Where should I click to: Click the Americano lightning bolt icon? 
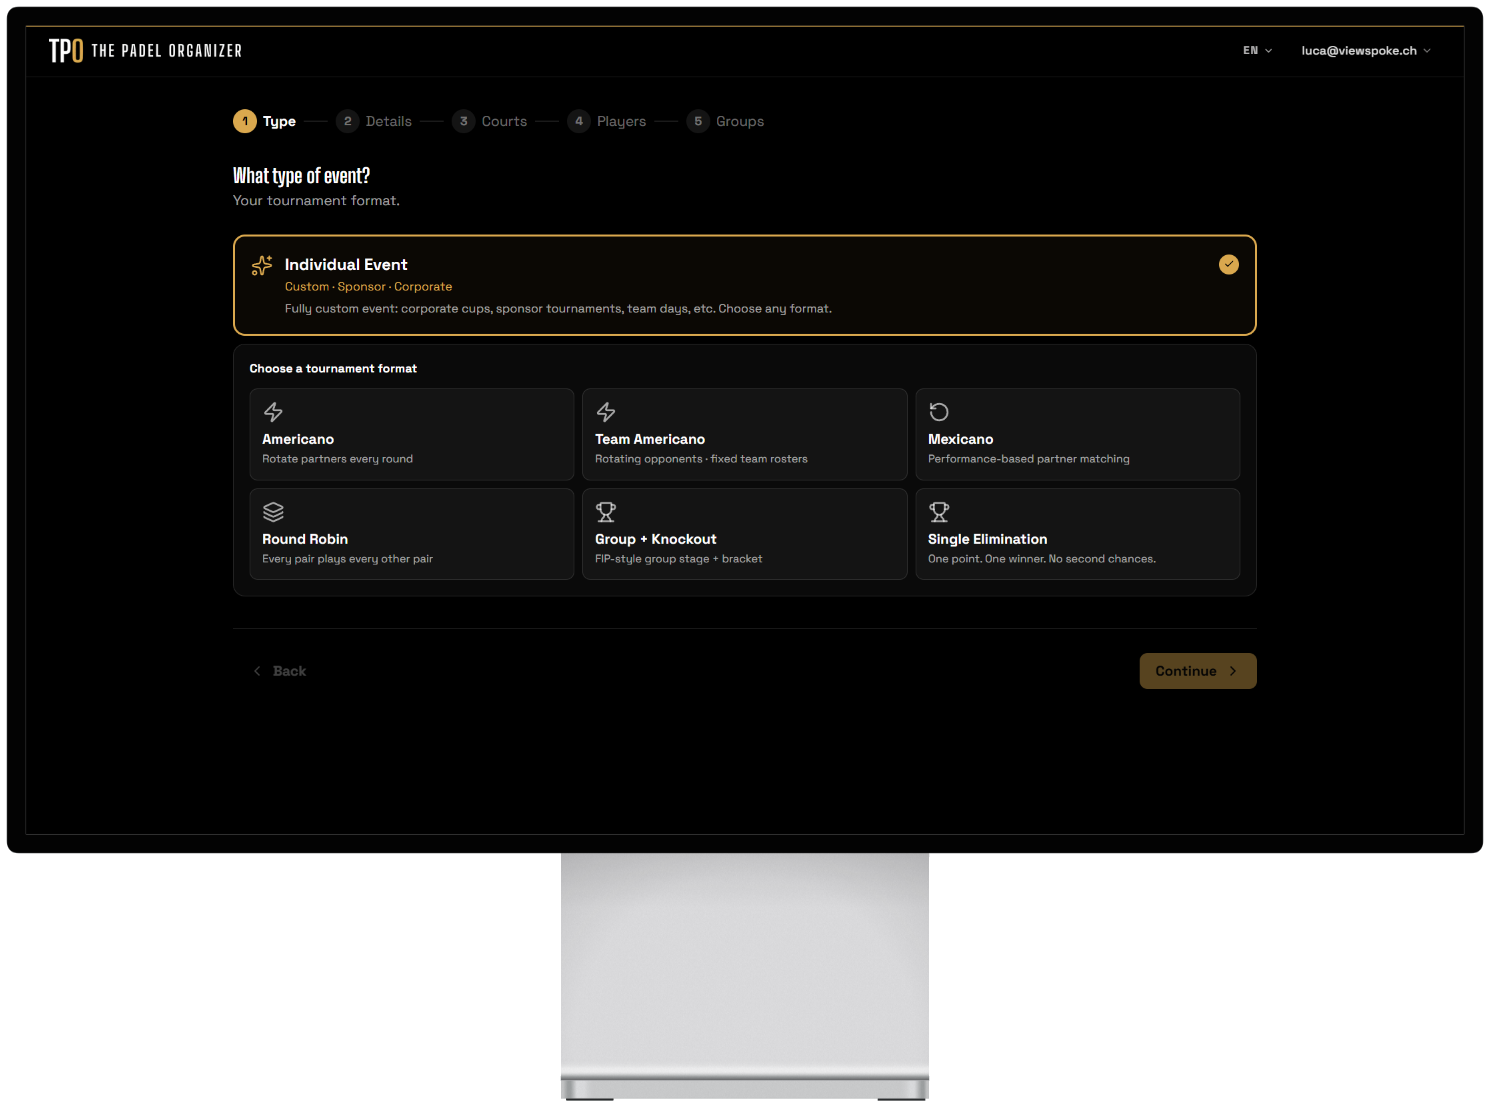273,412
